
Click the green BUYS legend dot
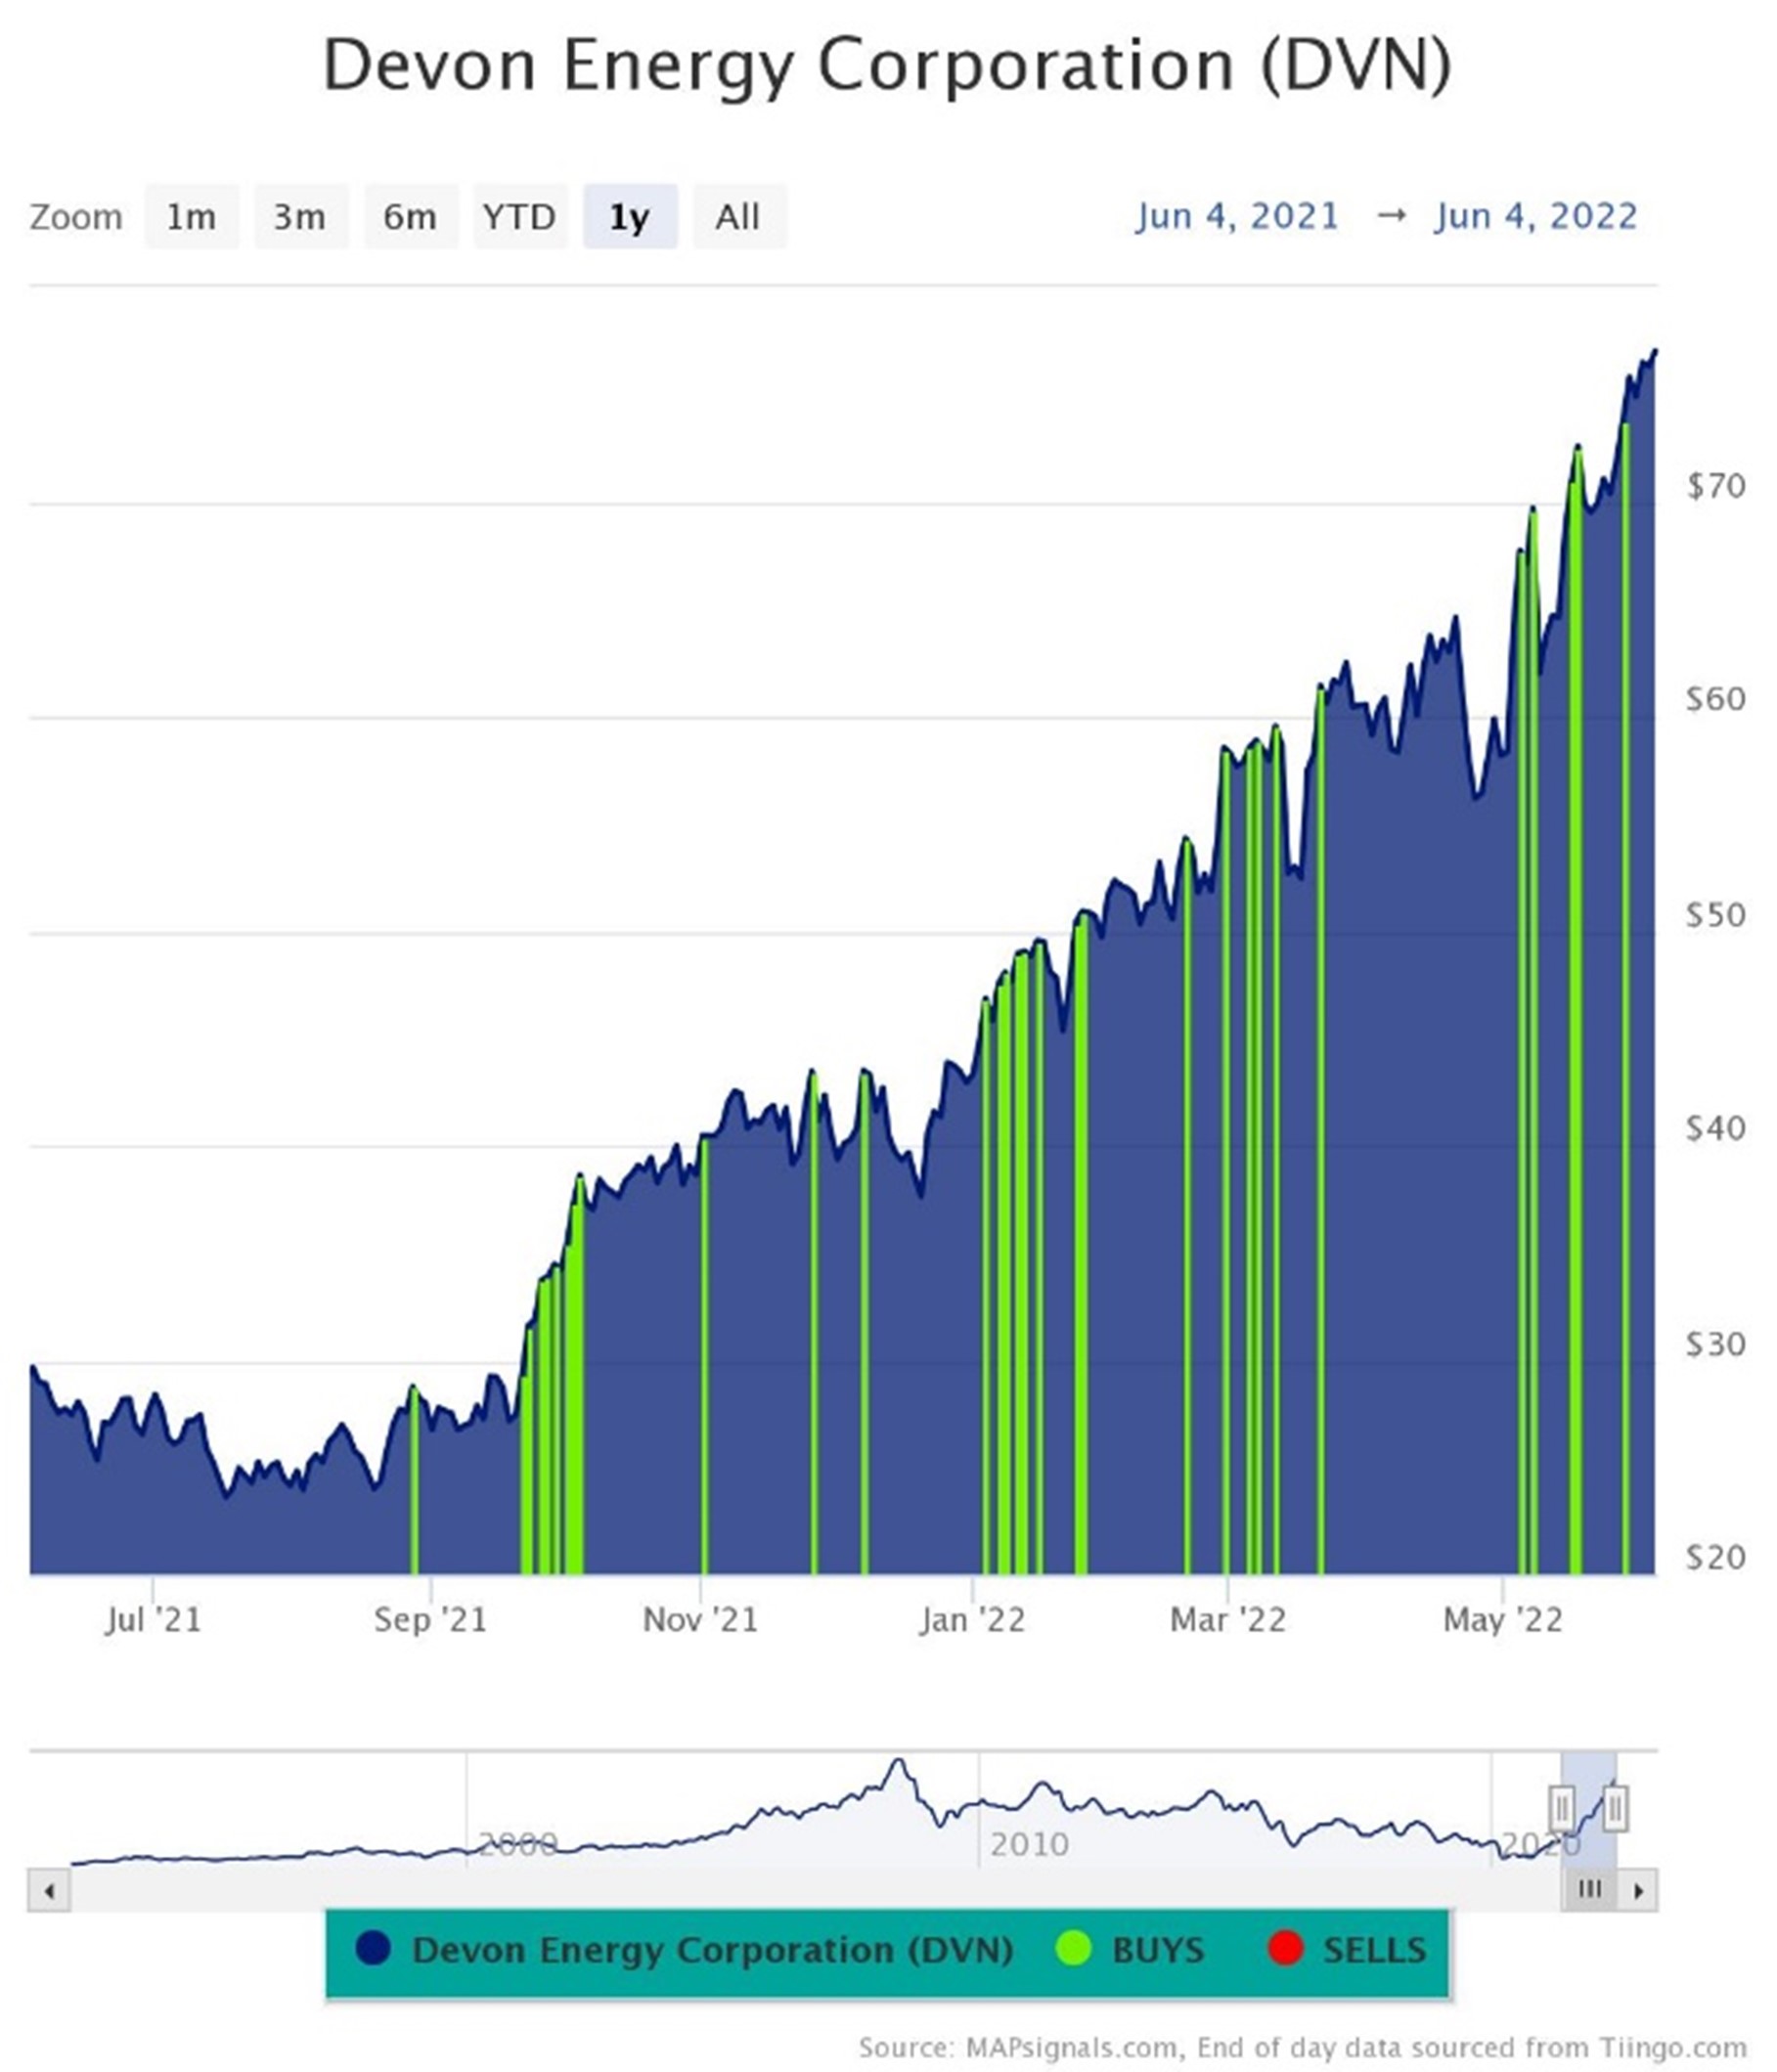(x=1073, y=1948)
